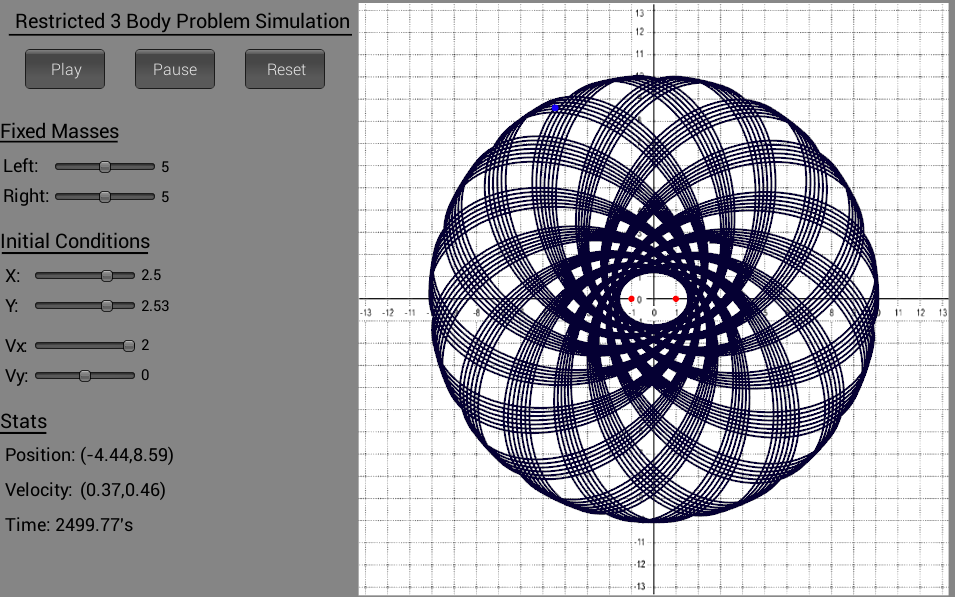Click the Velocity readout in Stats

pos(85,490)
